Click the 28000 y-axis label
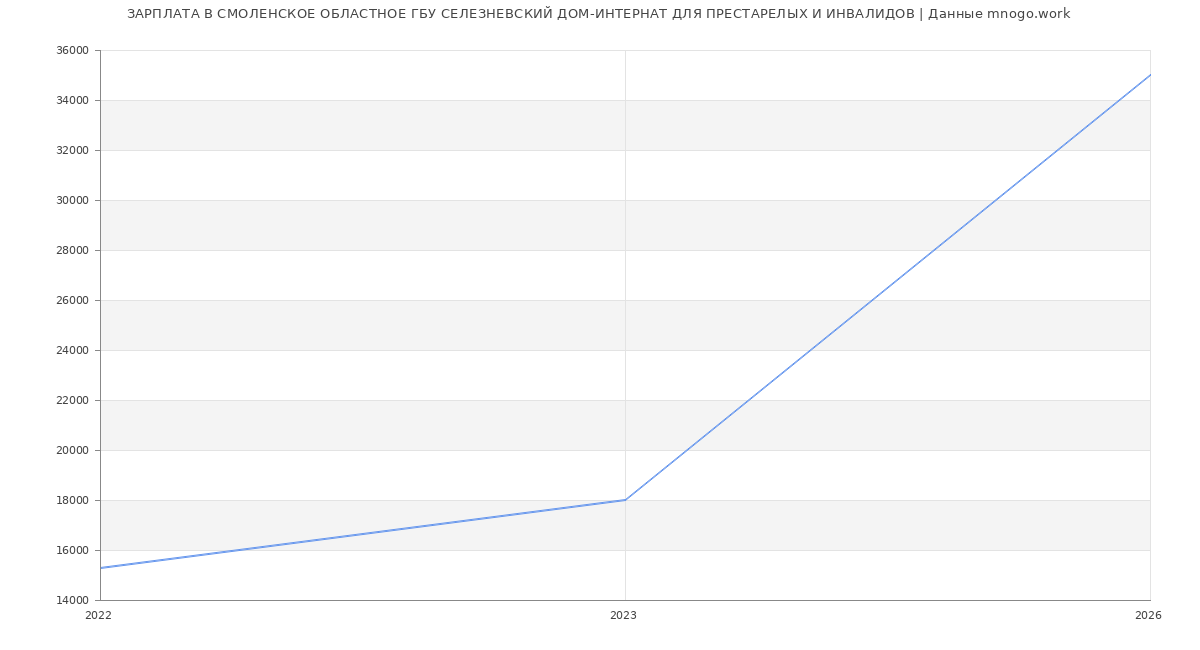Viewport: 1200px width, 650px height. (72, 251)
